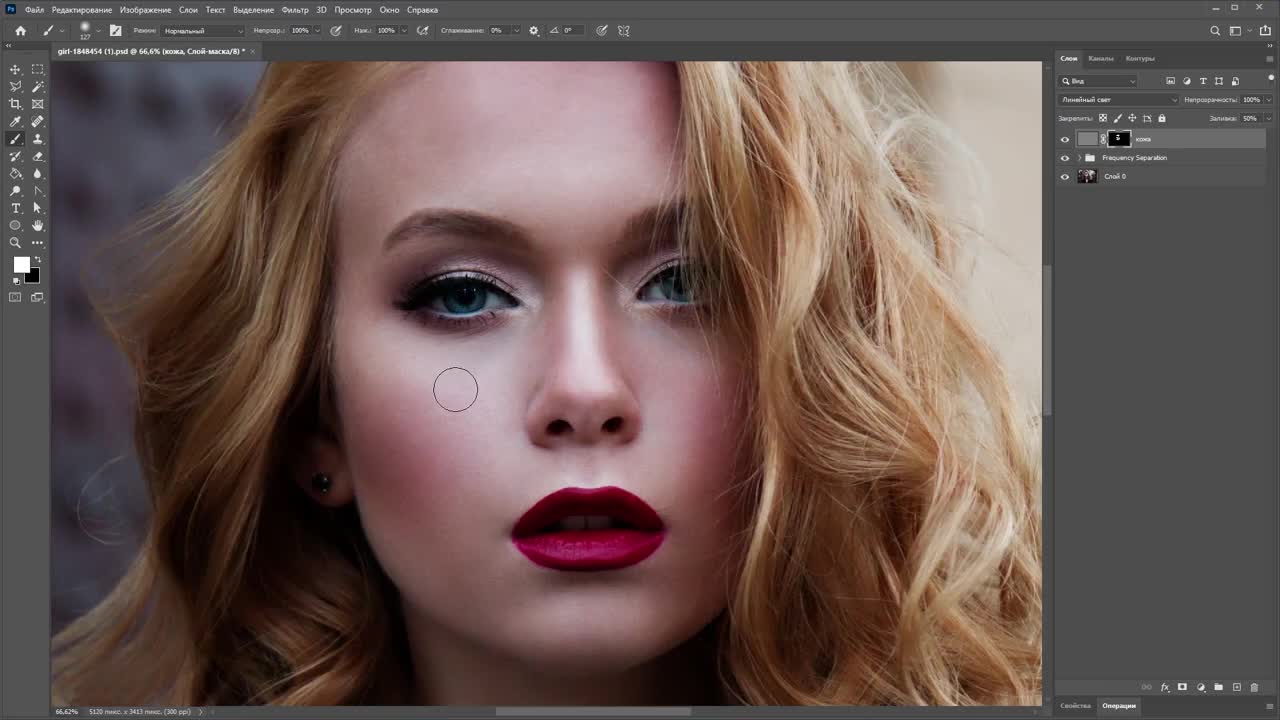
Task: Open the Фильтр menu
Action: coord(295,10)
